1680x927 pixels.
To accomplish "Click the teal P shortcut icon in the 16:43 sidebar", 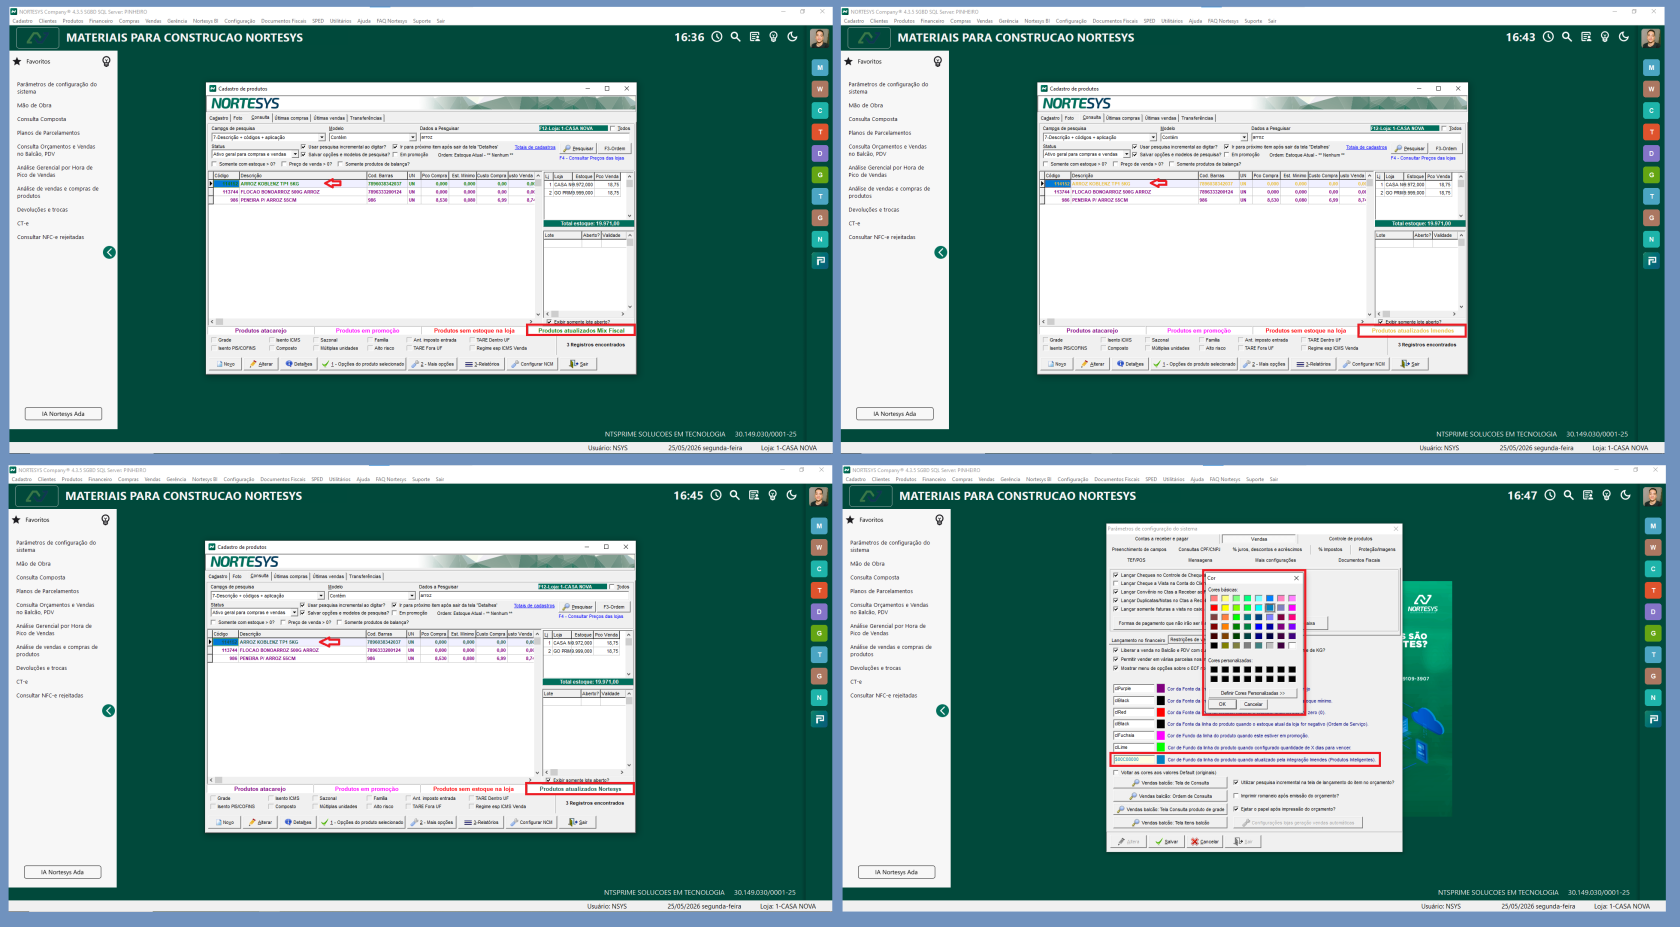I will (1651, 260).
